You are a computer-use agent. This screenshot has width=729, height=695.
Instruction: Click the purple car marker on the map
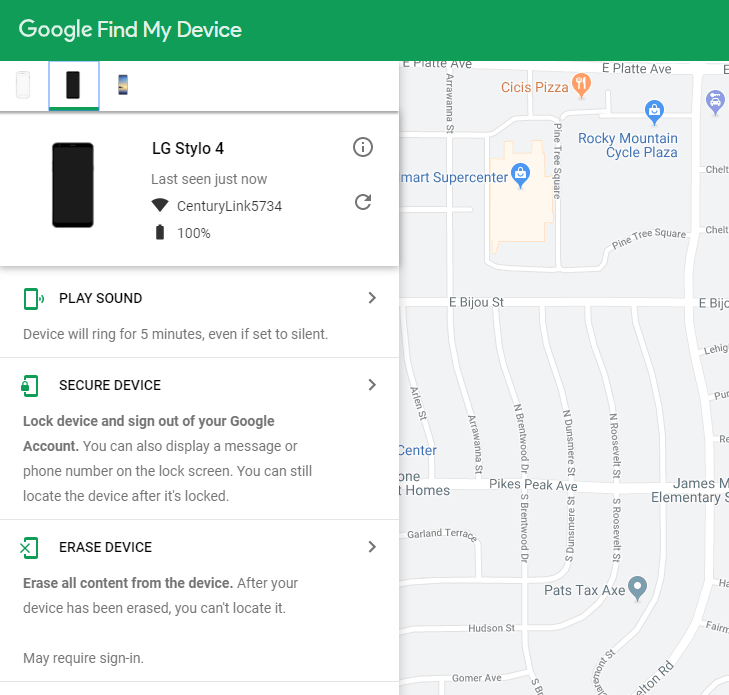715,103
